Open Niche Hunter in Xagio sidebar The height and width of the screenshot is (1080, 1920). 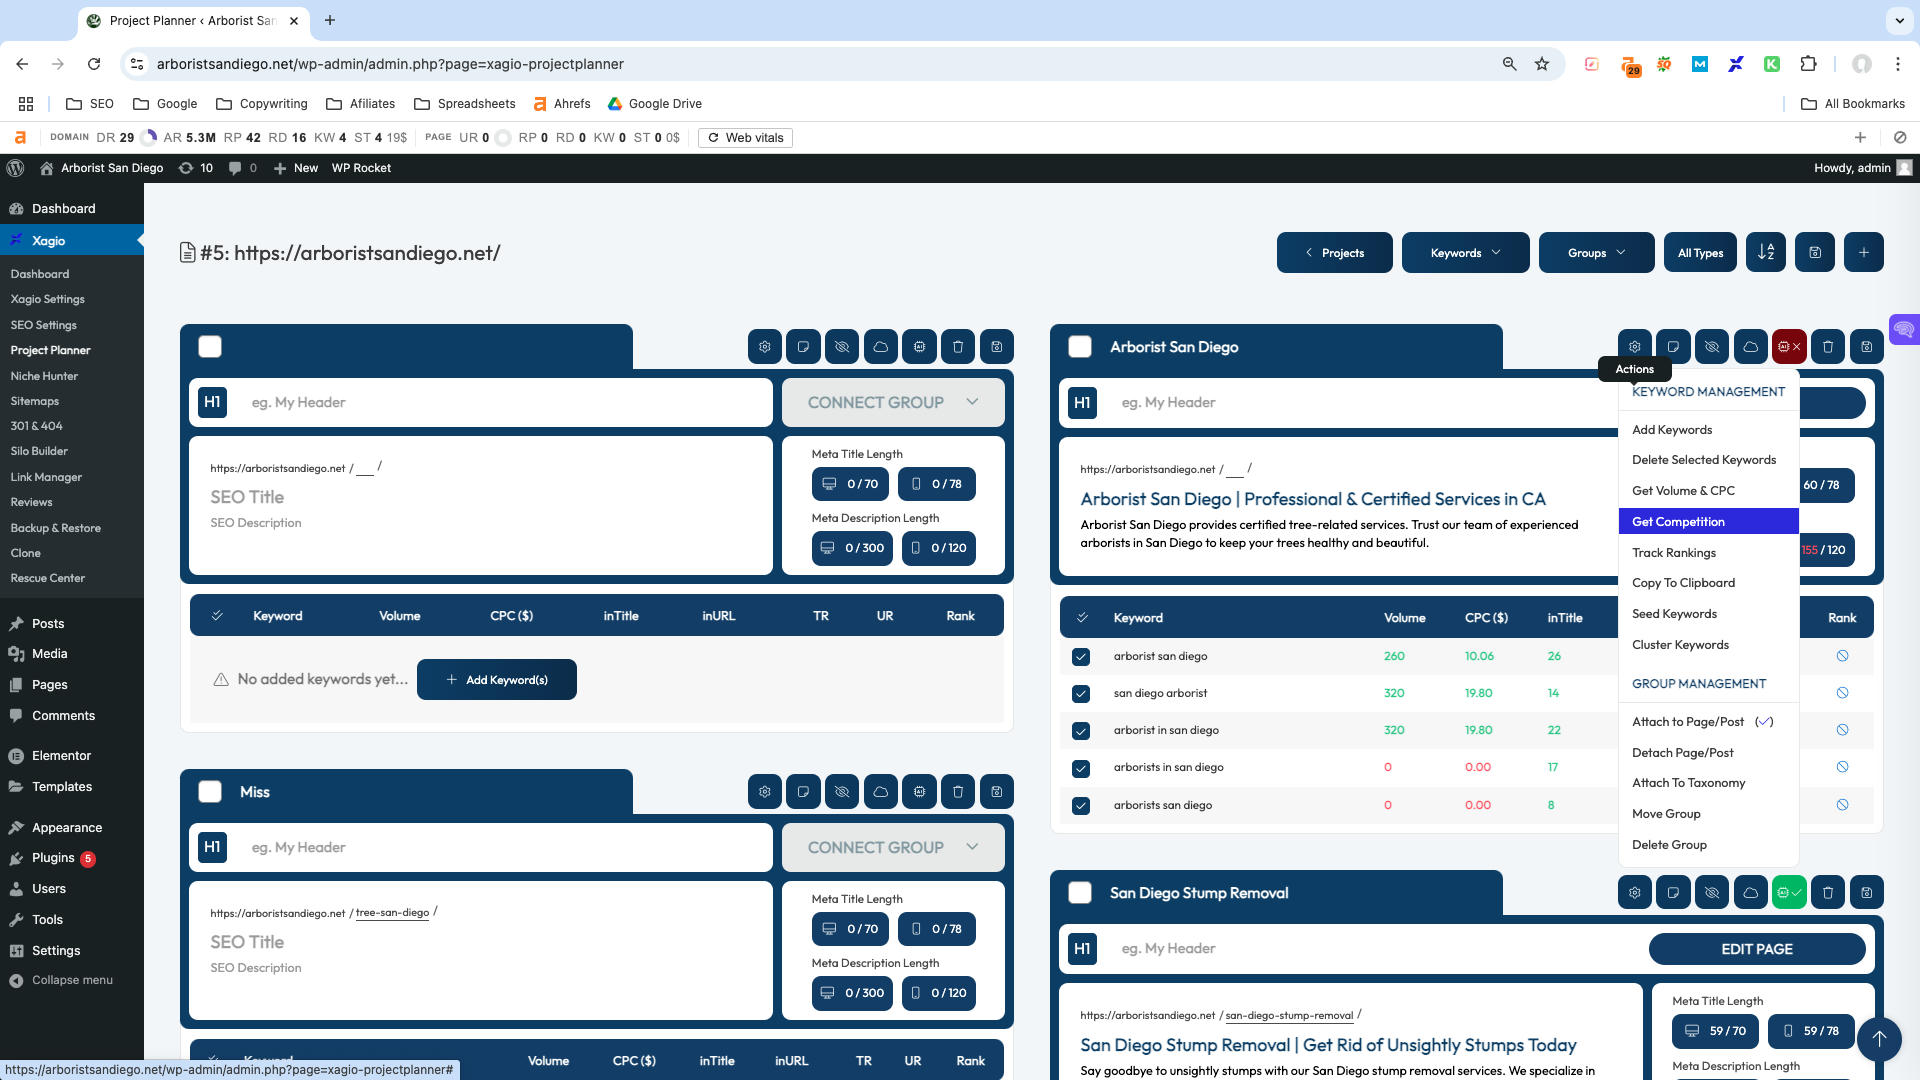44,376
